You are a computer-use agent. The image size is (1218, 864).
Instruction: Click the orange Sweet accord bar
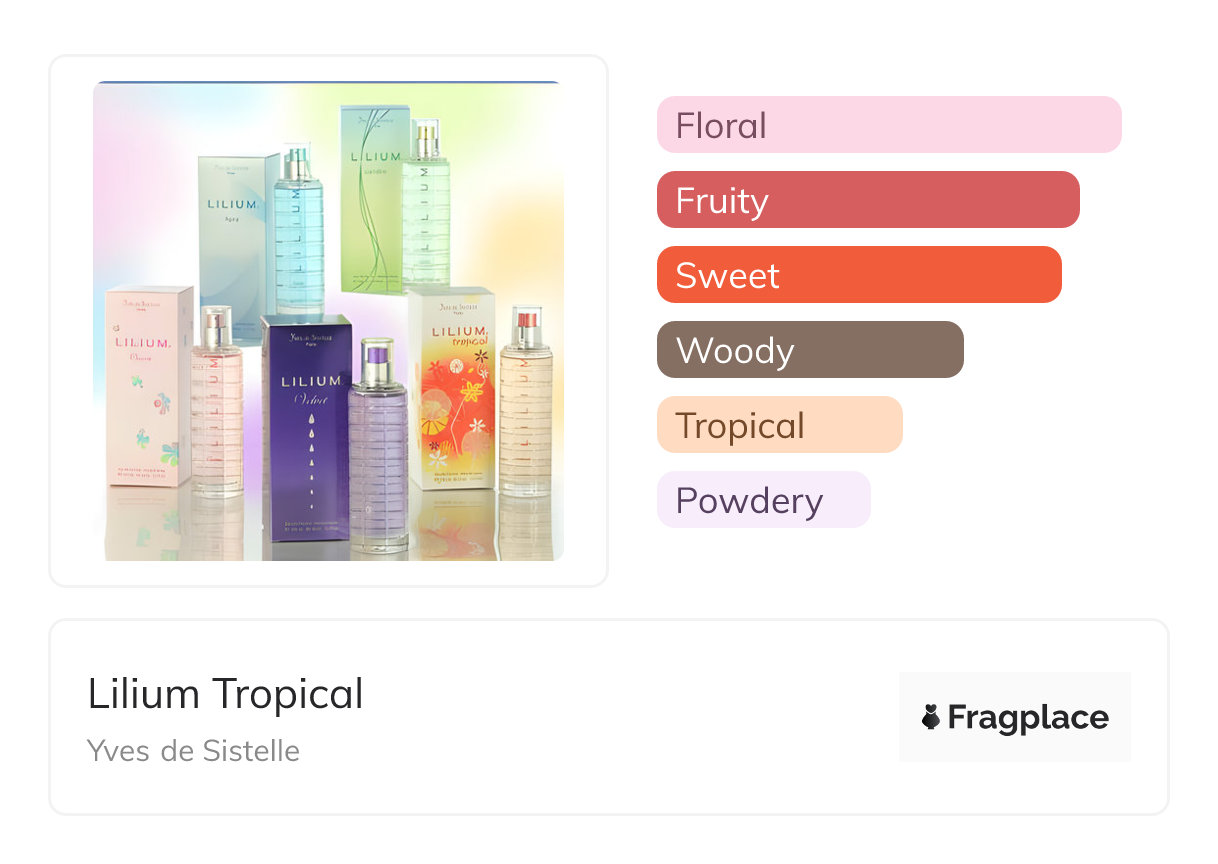click(x=858, y=275)
